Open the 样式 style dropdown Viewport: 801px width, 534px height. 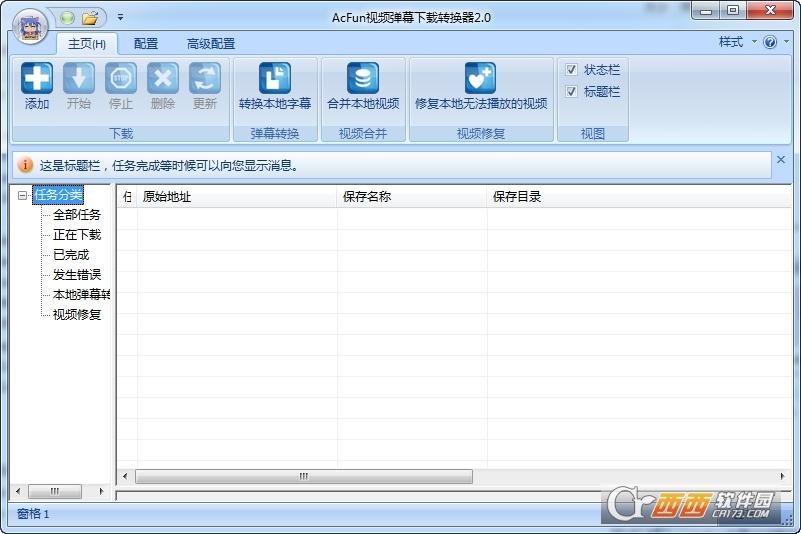point(737,42)
